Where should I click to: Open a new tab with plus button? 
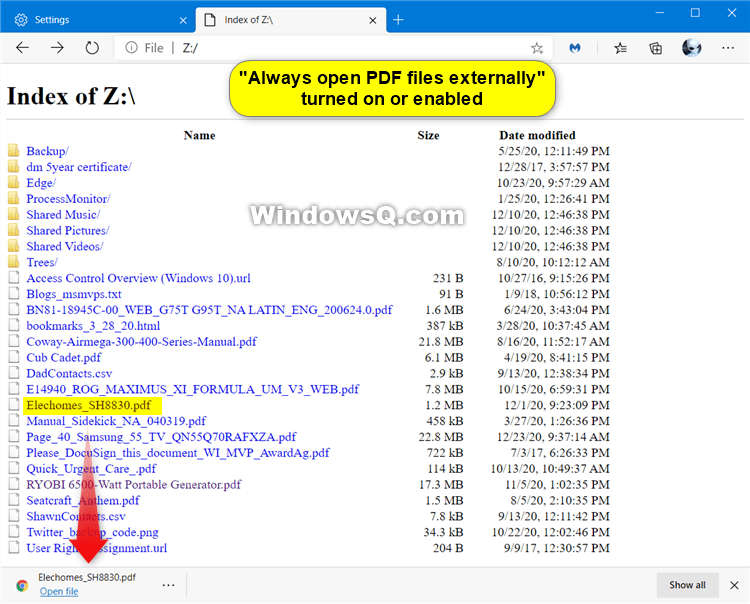click(398, 20)
